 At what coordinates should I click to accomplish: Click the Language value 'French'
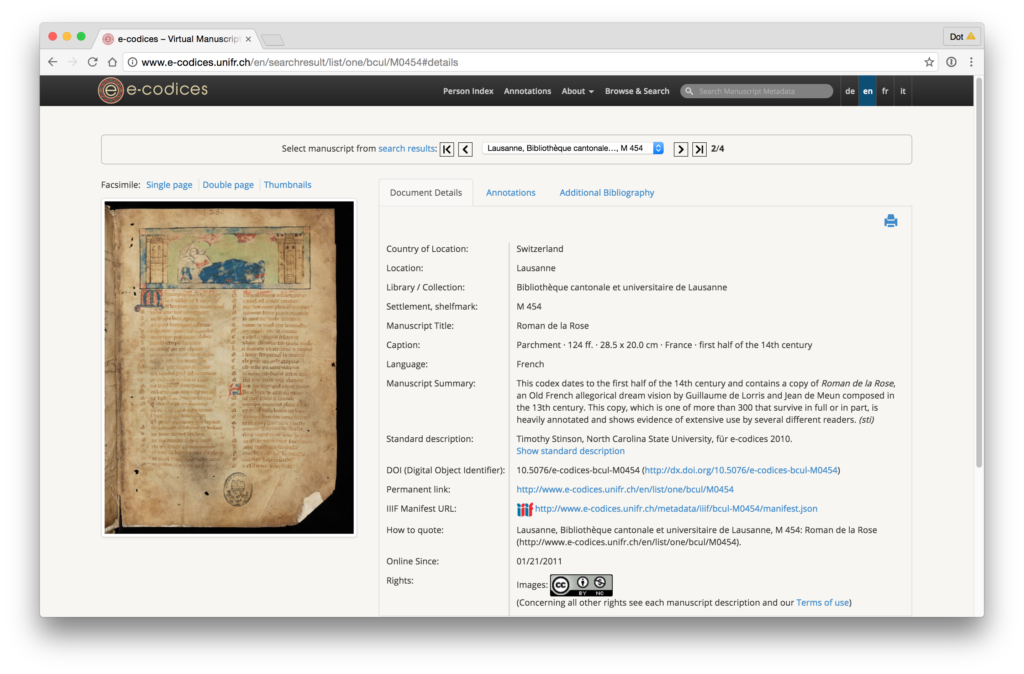pyautogui.click(x=530, y=364)
